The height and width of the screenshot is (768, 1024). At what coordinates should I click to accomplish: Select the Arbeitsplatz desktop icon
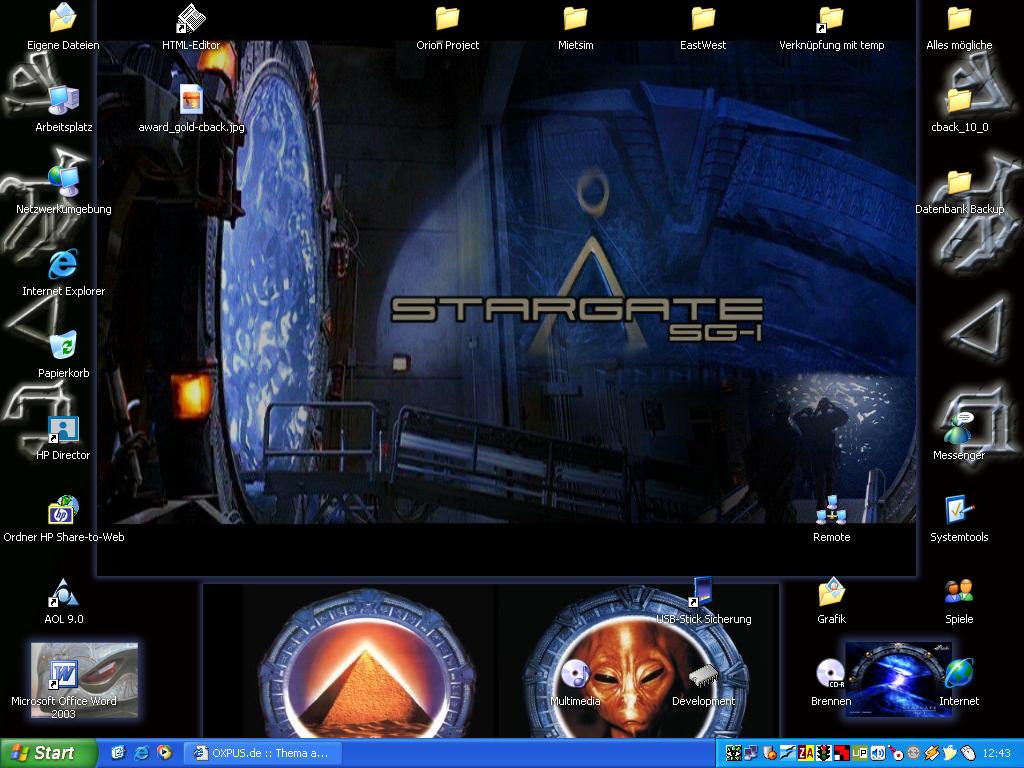(63, 101)
